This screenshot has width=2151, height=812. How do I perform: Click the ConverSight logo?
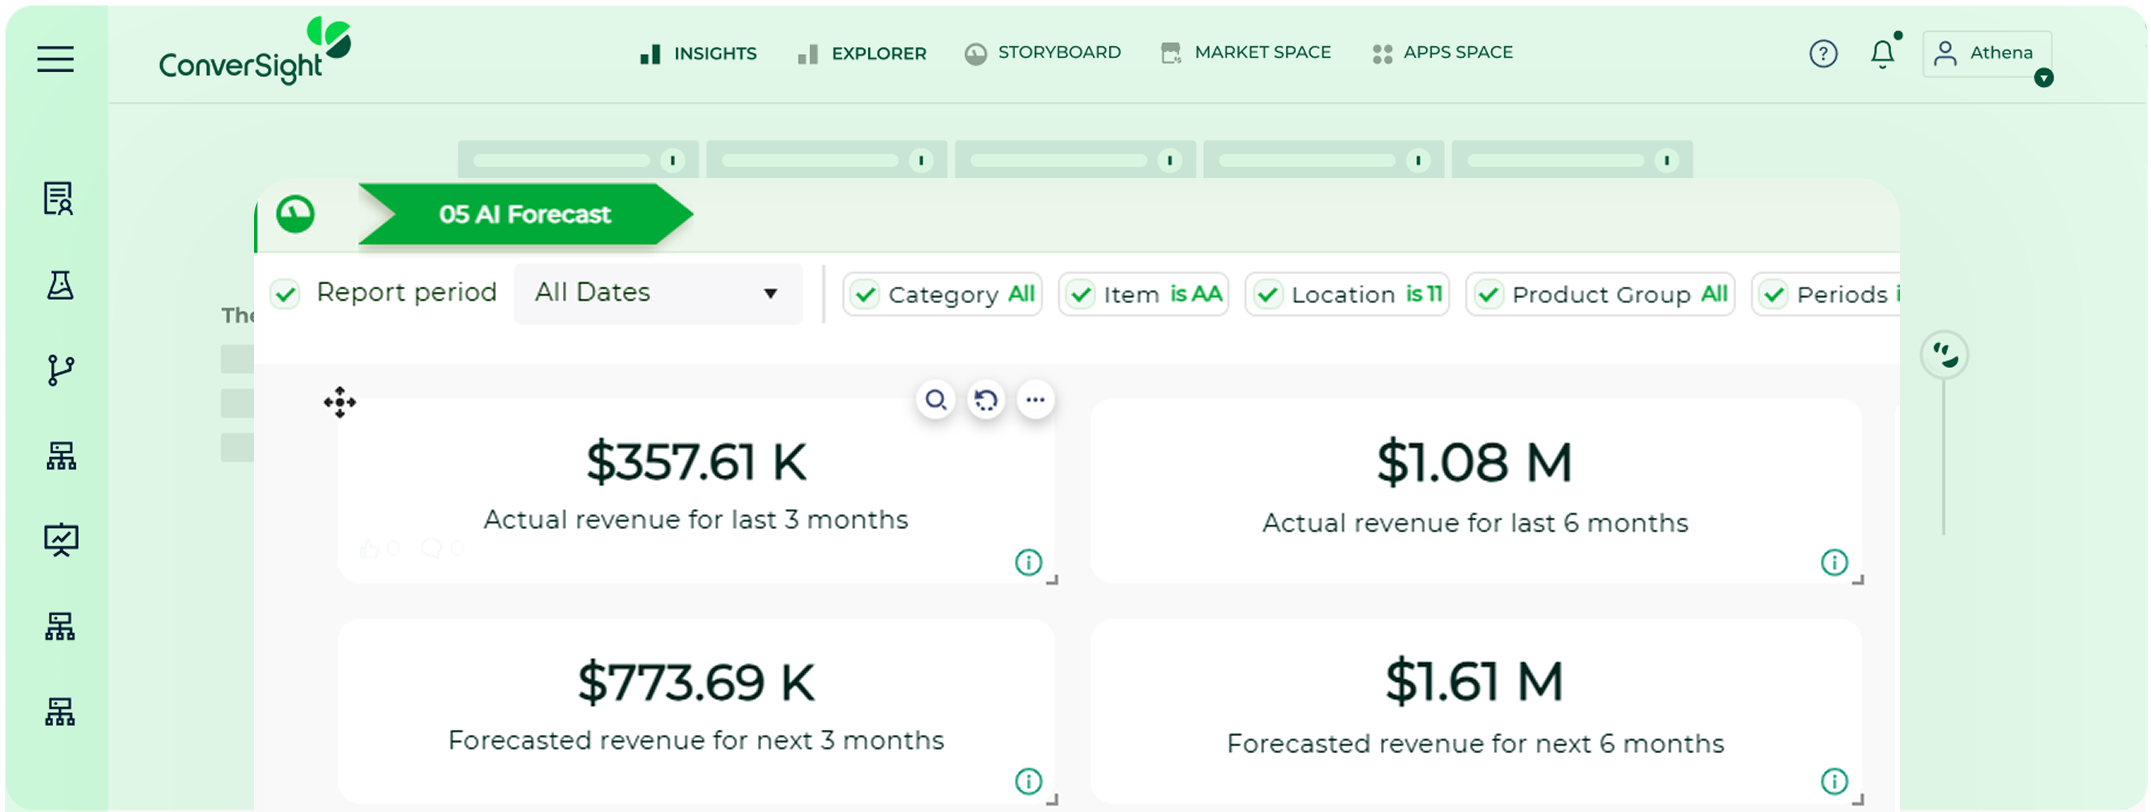point(256,51)
